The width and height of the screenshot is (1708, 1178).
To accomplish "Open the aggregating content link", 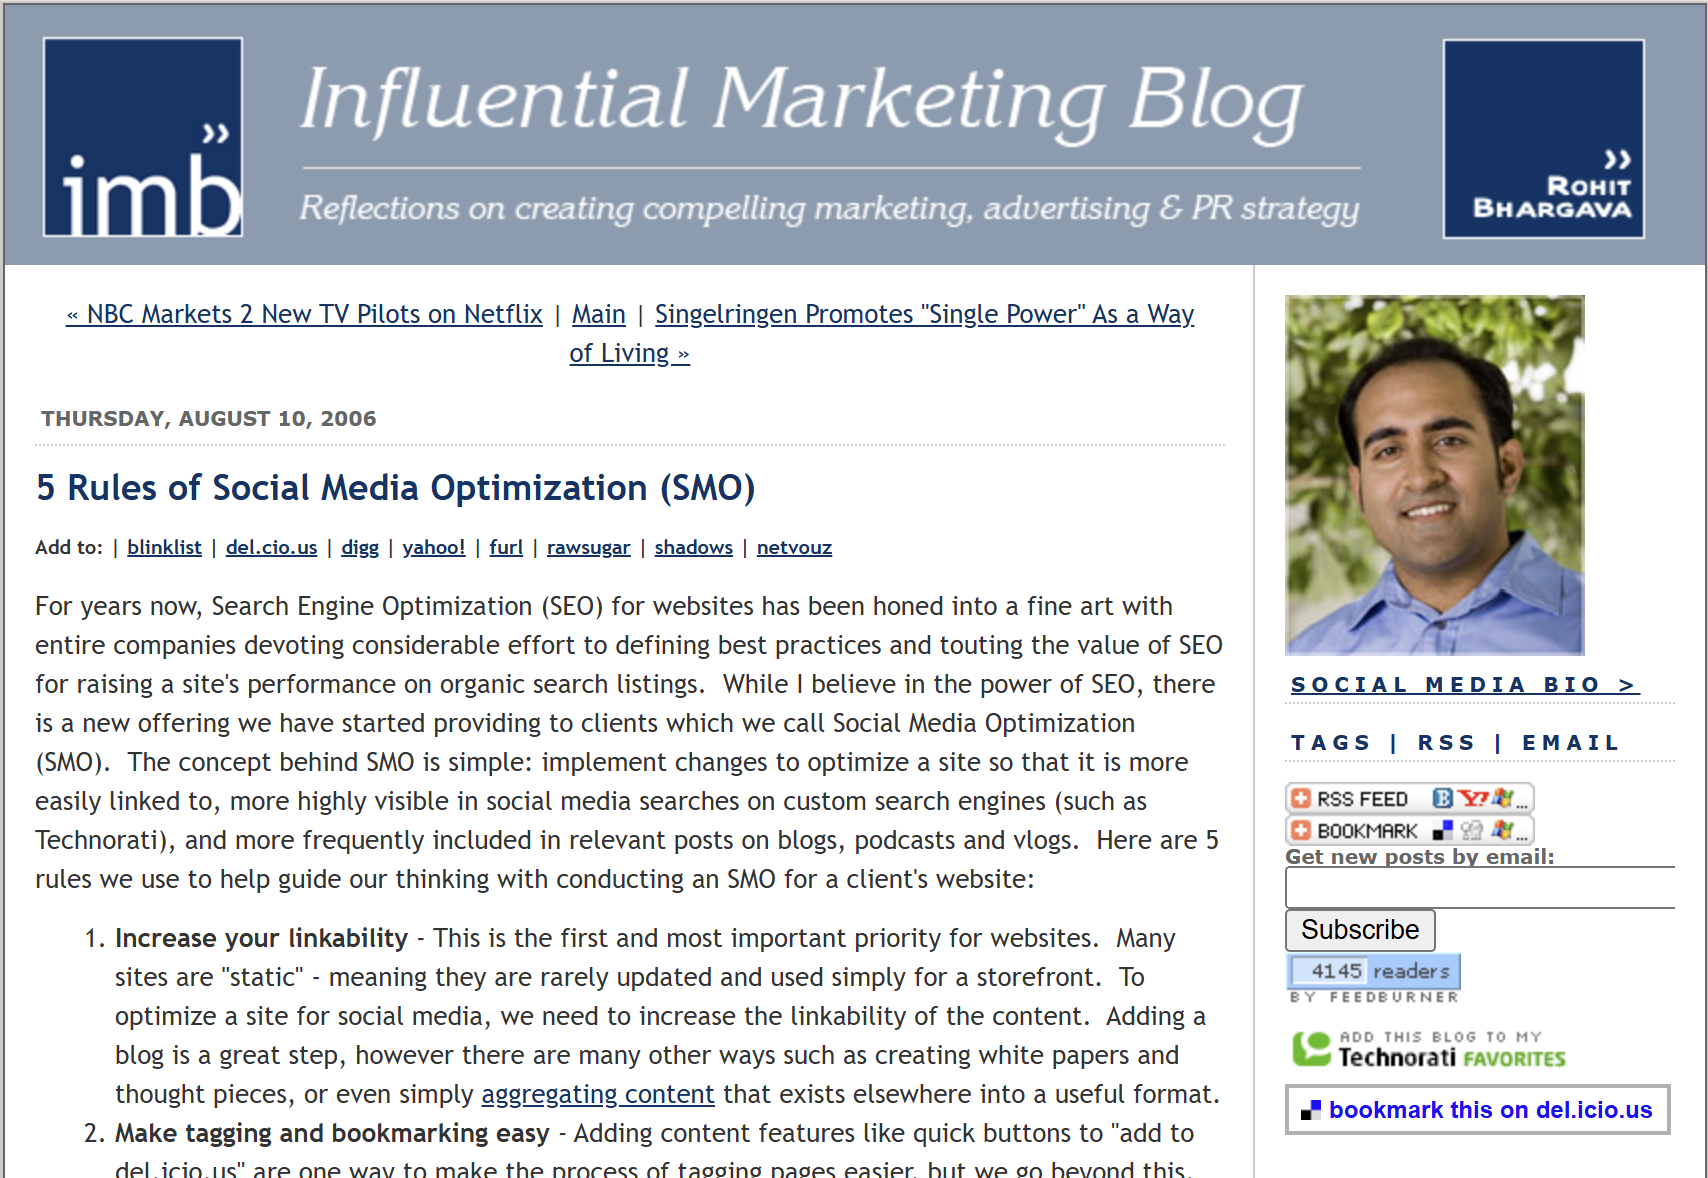I will (x=598, y=1095).
